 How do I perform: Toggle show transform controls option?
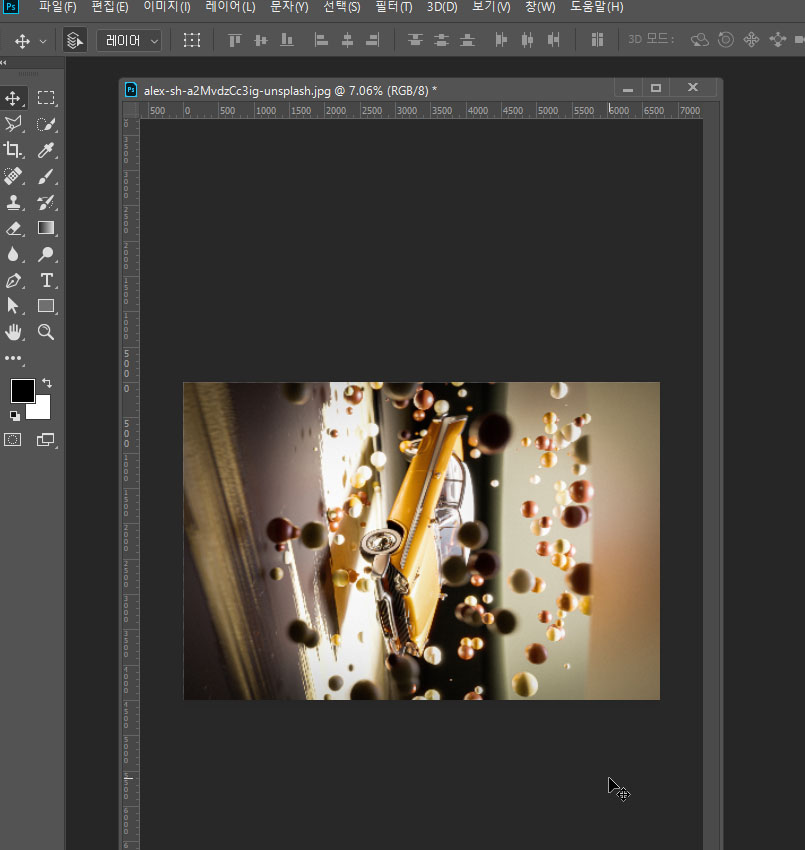(192, 40)
